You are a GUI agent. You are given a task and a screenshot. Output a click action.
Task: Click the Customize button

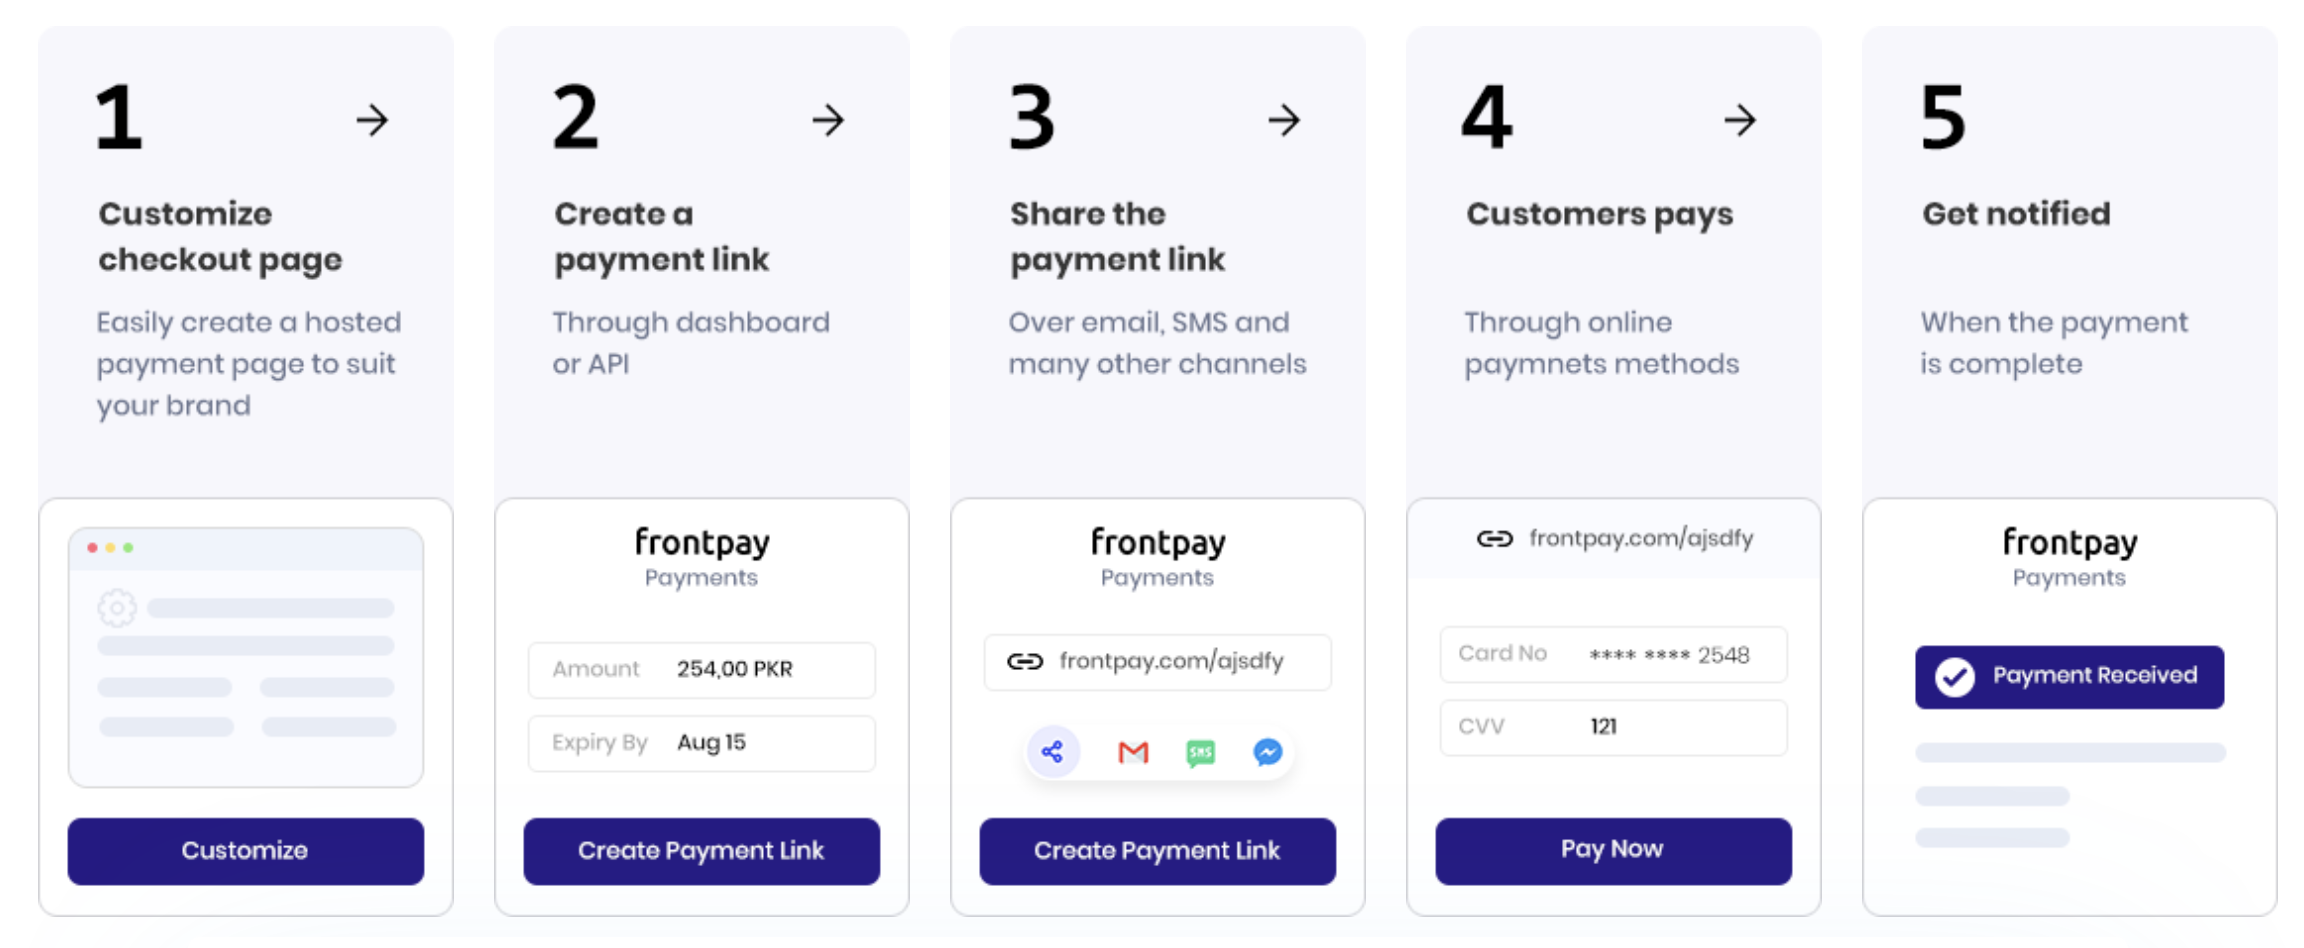246,851
